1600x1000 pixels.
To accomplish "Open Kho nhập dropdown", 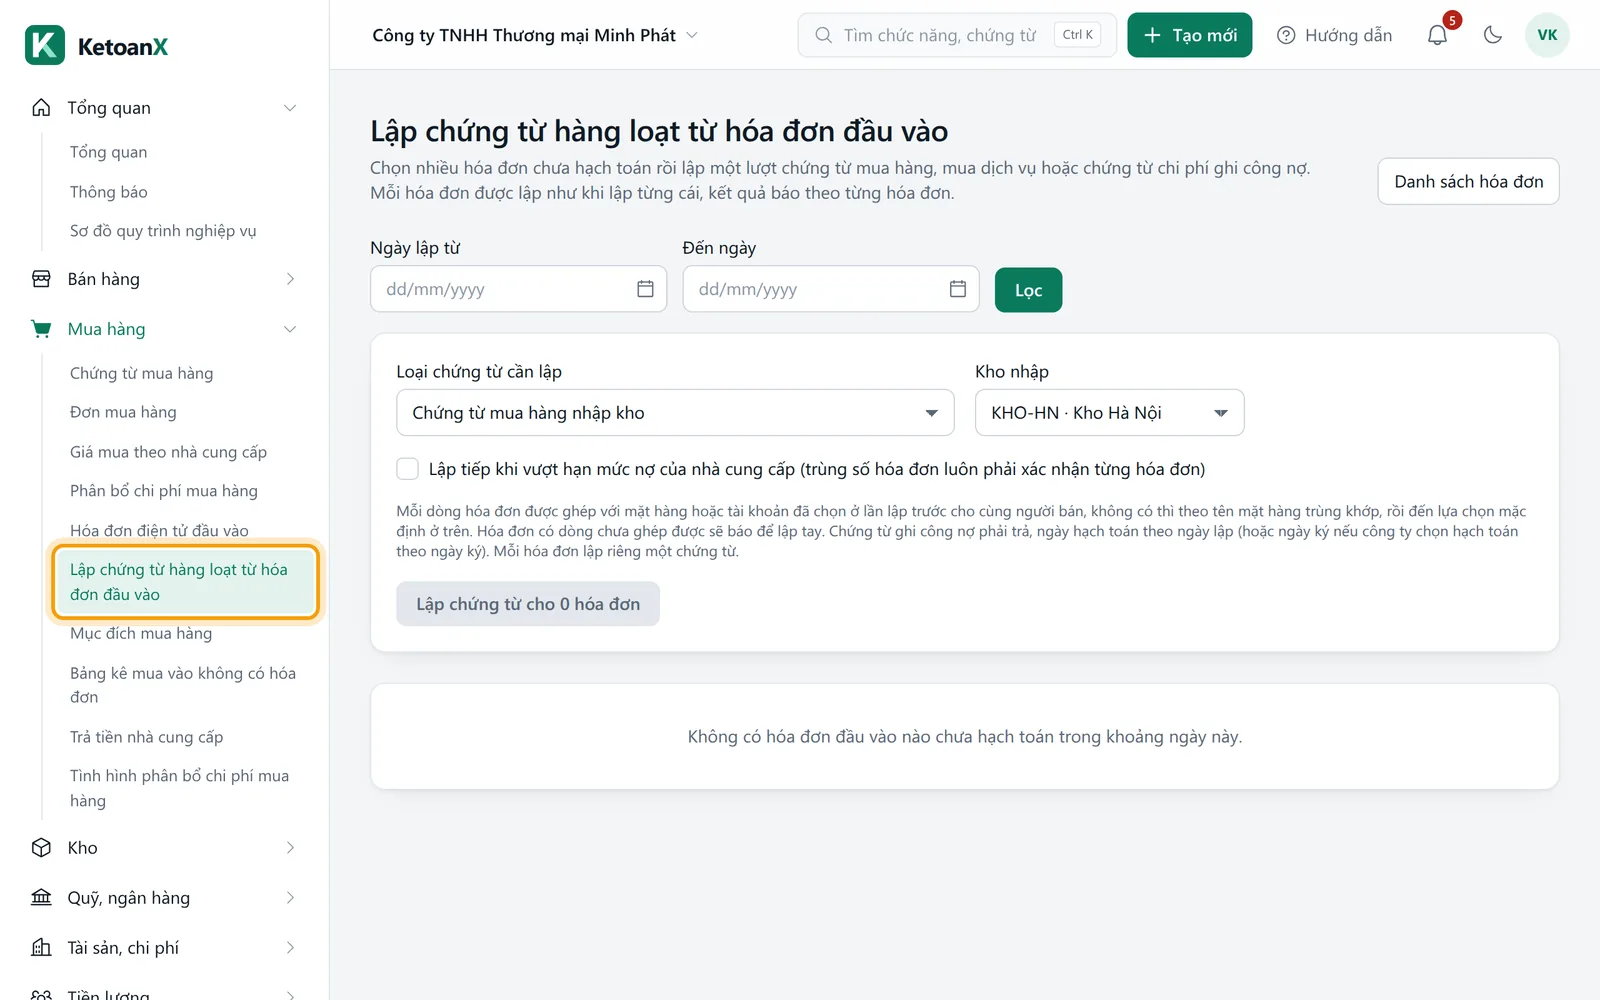I will point(1109,413).
